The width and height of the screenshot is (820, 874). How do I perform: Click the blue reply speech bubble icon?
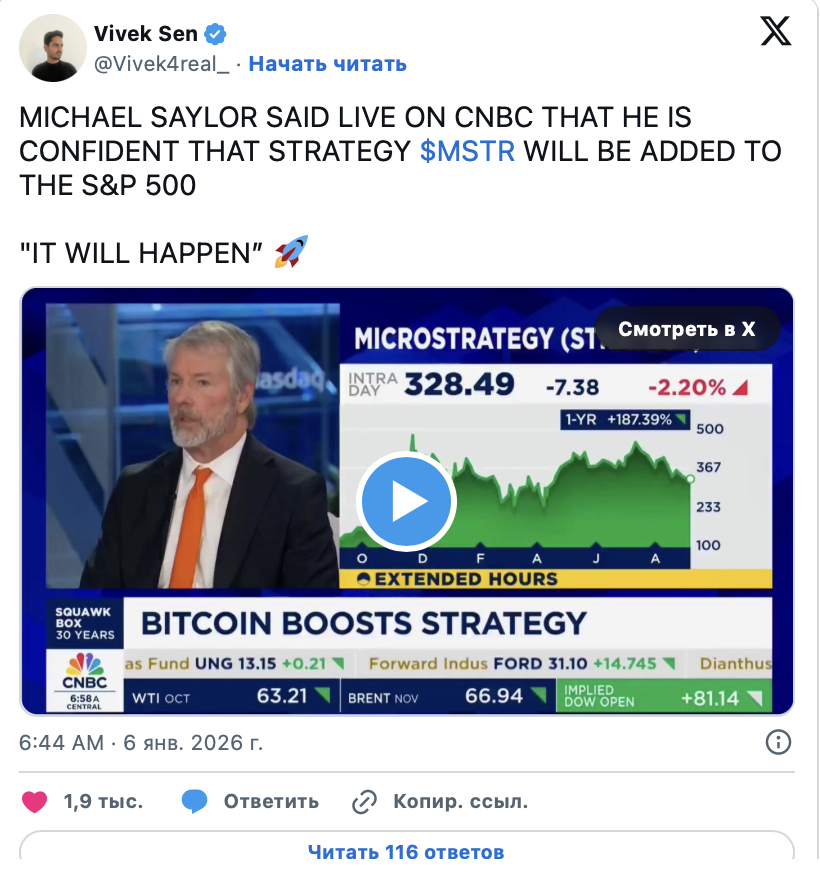click(195, 802)
